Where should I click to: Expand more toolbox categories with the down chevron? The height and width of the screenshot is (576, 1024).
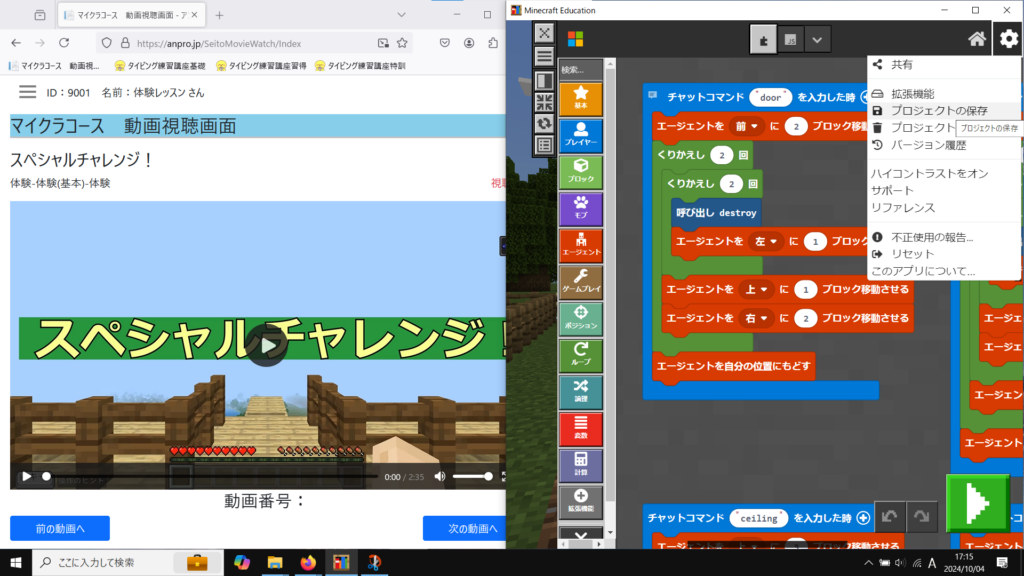(x=581, y=536)
